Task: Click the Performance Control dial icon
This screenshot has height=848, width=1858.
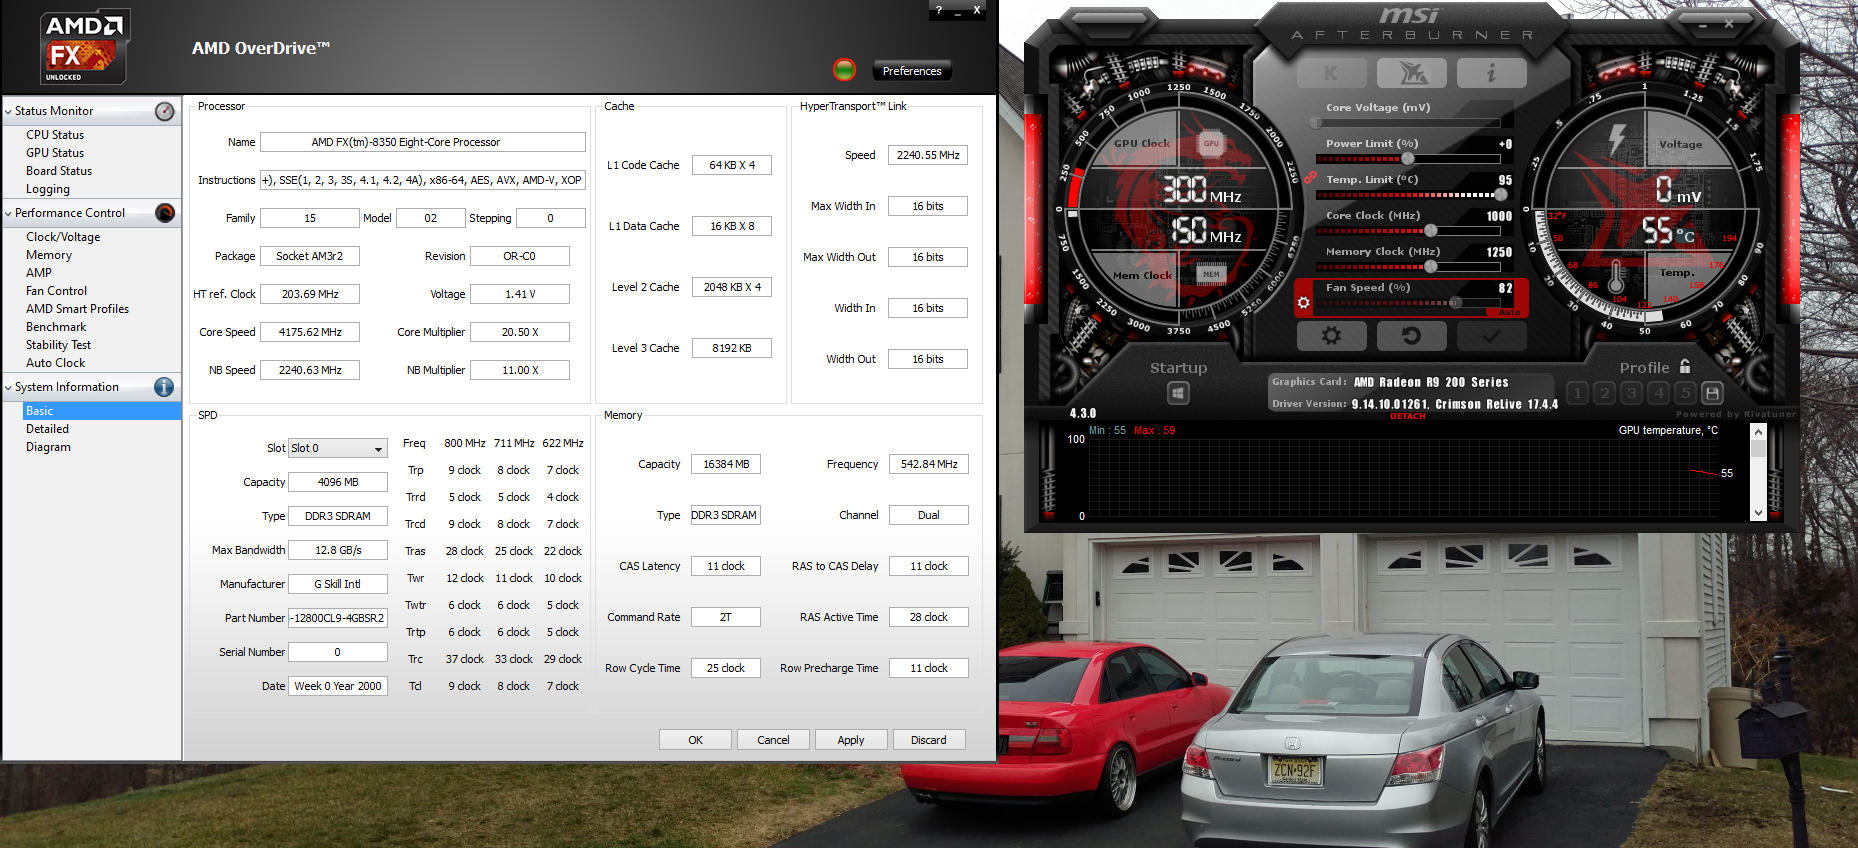Action: coord(165,213)
